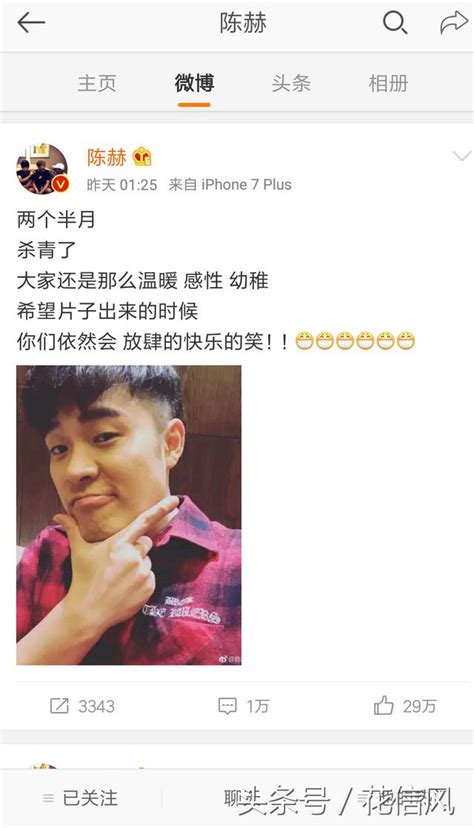This screenshot has width=474, height=828.
Task: Switch to the 相册 tab
Action: click(x=388, y=83)
